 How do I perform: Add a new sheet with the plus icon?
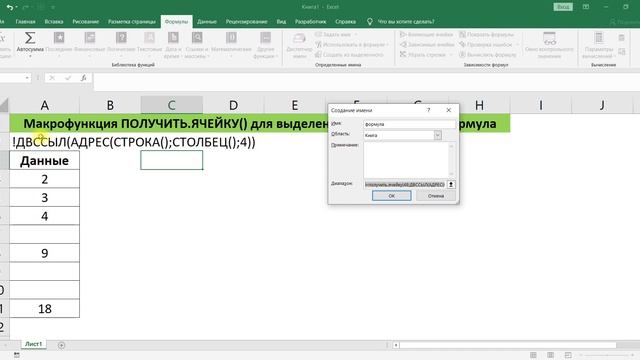[61, 345]
